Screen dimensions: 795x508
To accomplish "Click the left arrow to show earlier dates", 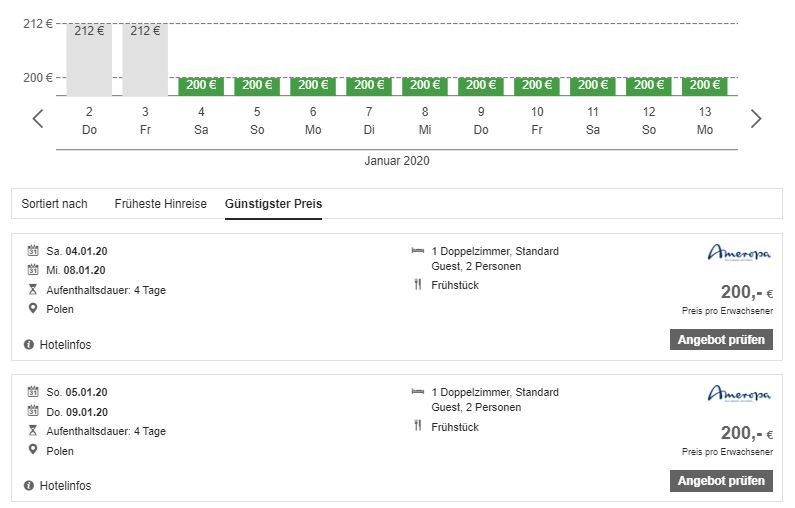I will pyautogui.click(x=38, y=119).
